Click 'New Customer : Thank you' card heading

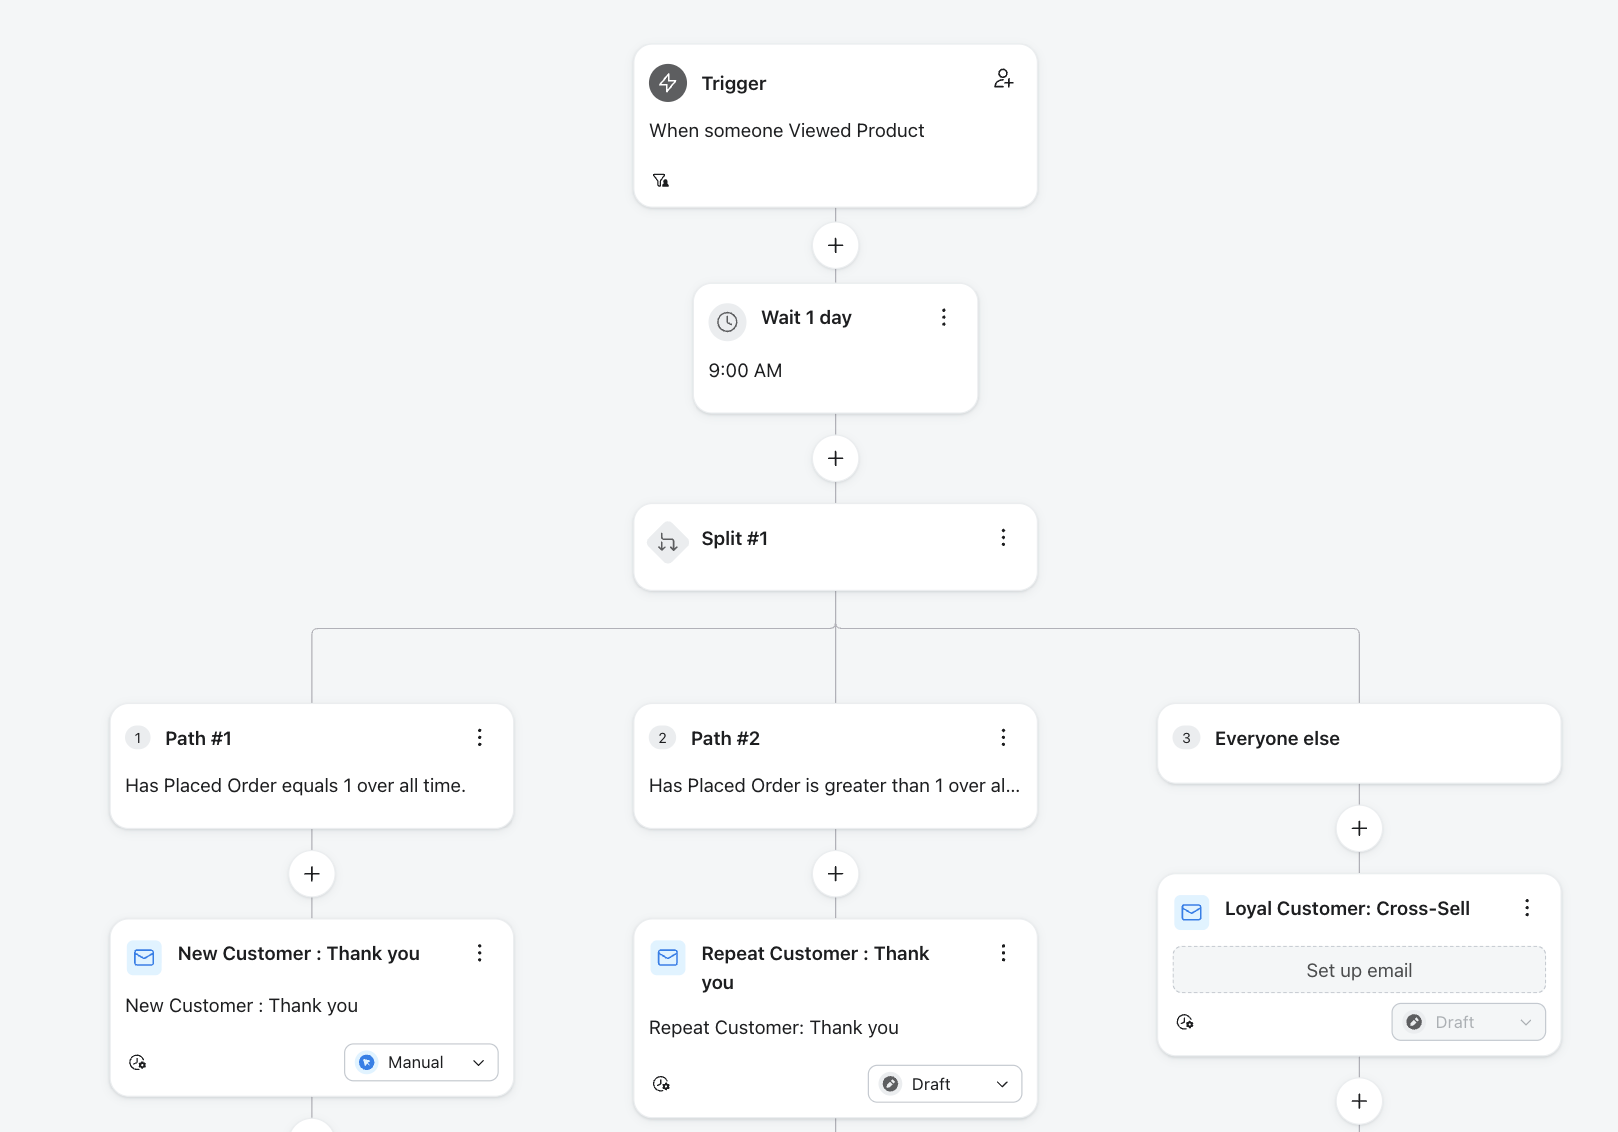pyautogui.click(x=299, y=954)
